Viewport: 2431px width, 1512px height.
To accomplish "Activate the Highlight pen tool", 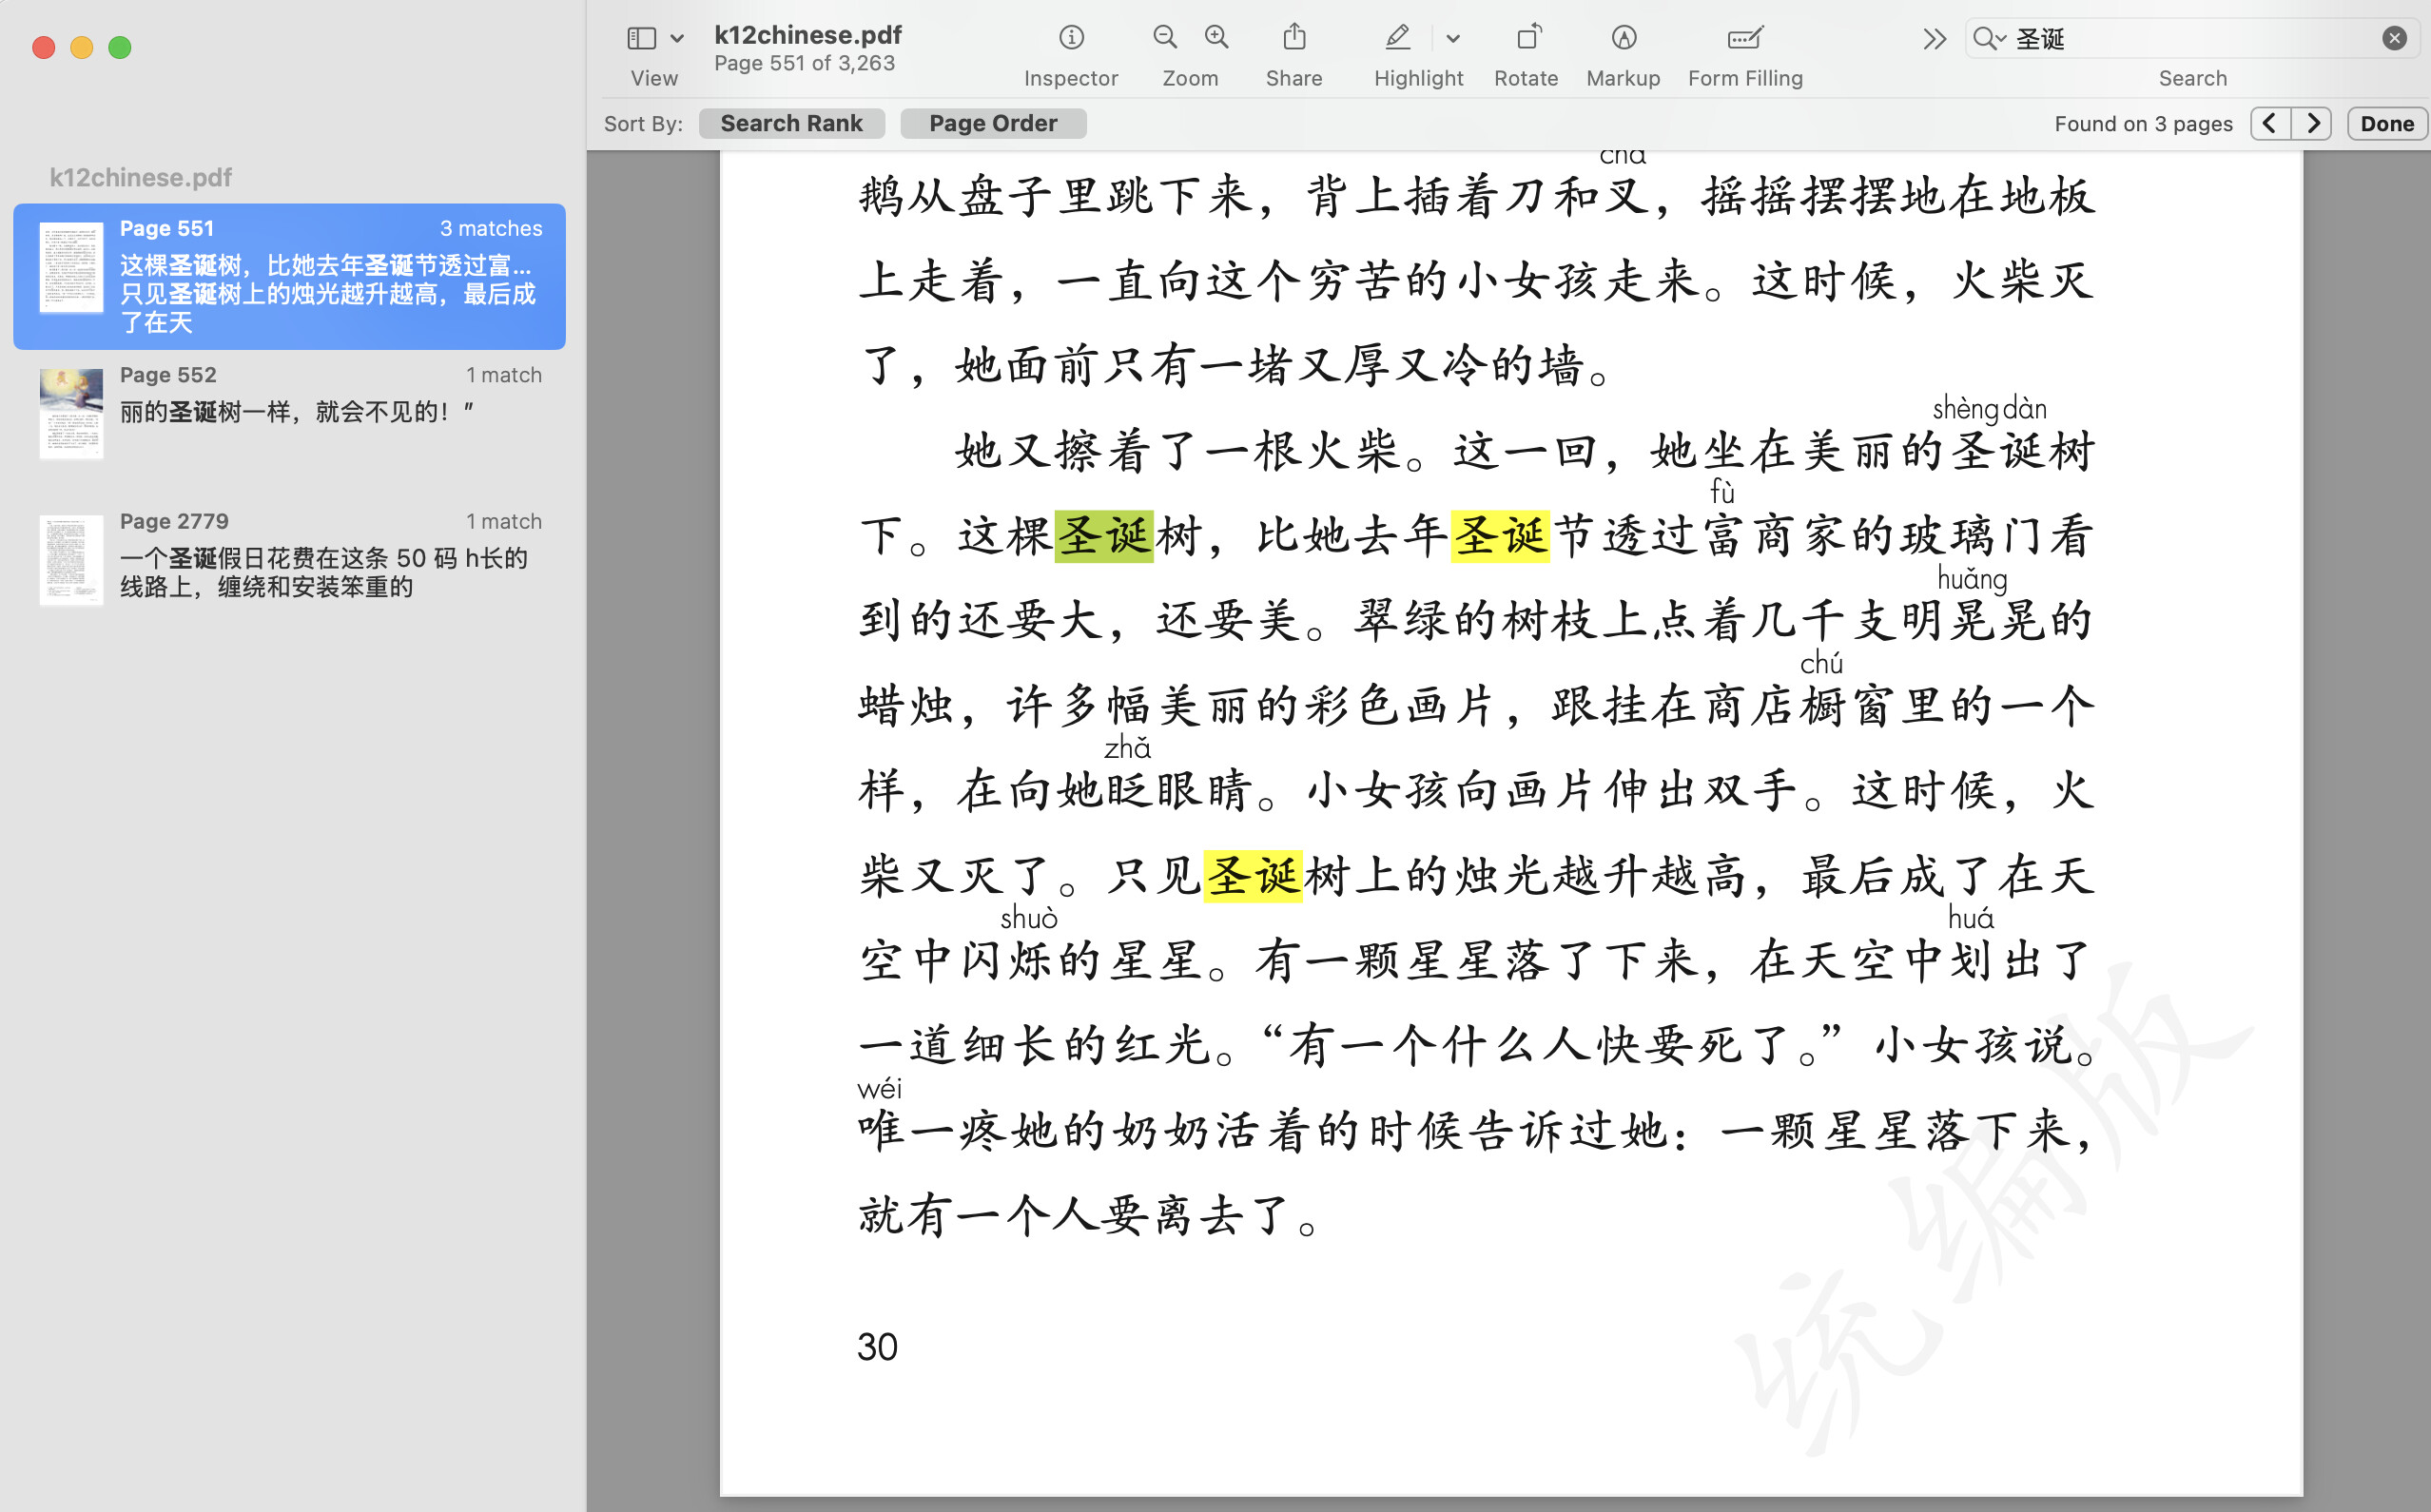I will coord(1397,38).
